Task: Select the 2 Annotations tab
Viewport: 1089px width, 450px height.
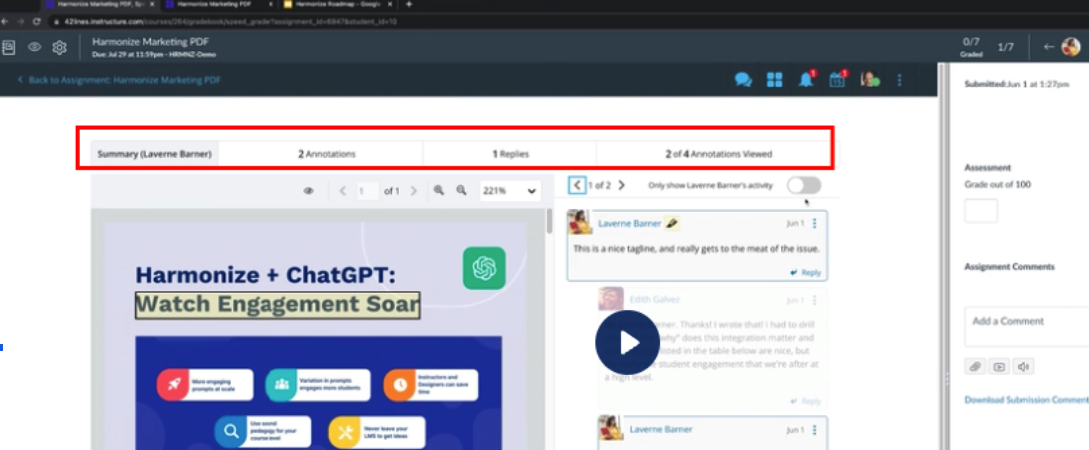Action: 327,154
